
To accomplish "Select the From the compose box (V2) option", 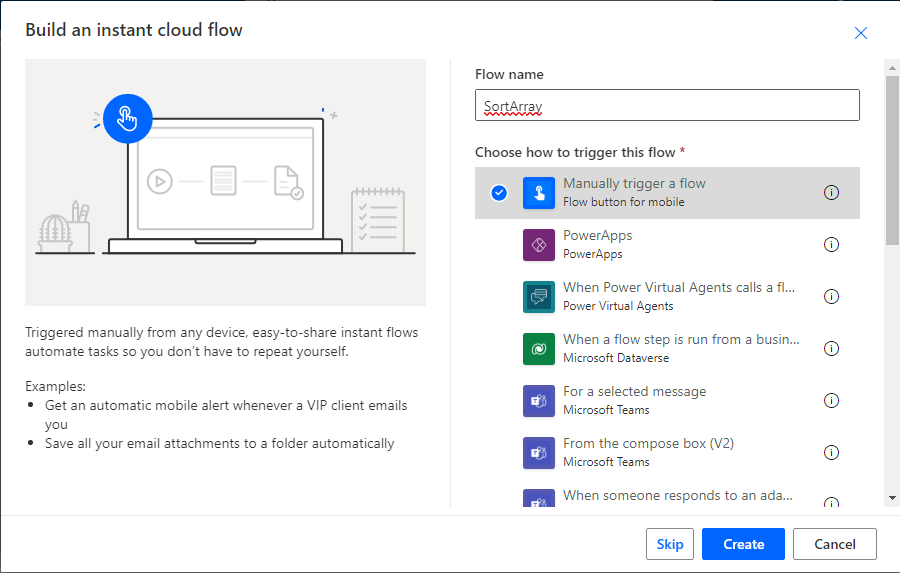I will (x=667, y=452).
